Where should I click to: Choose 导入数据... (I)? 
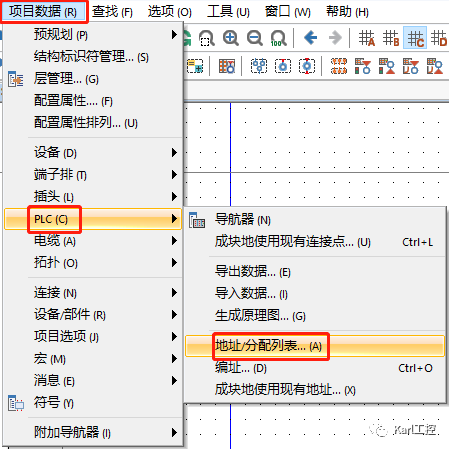click(x=315, y=294)
